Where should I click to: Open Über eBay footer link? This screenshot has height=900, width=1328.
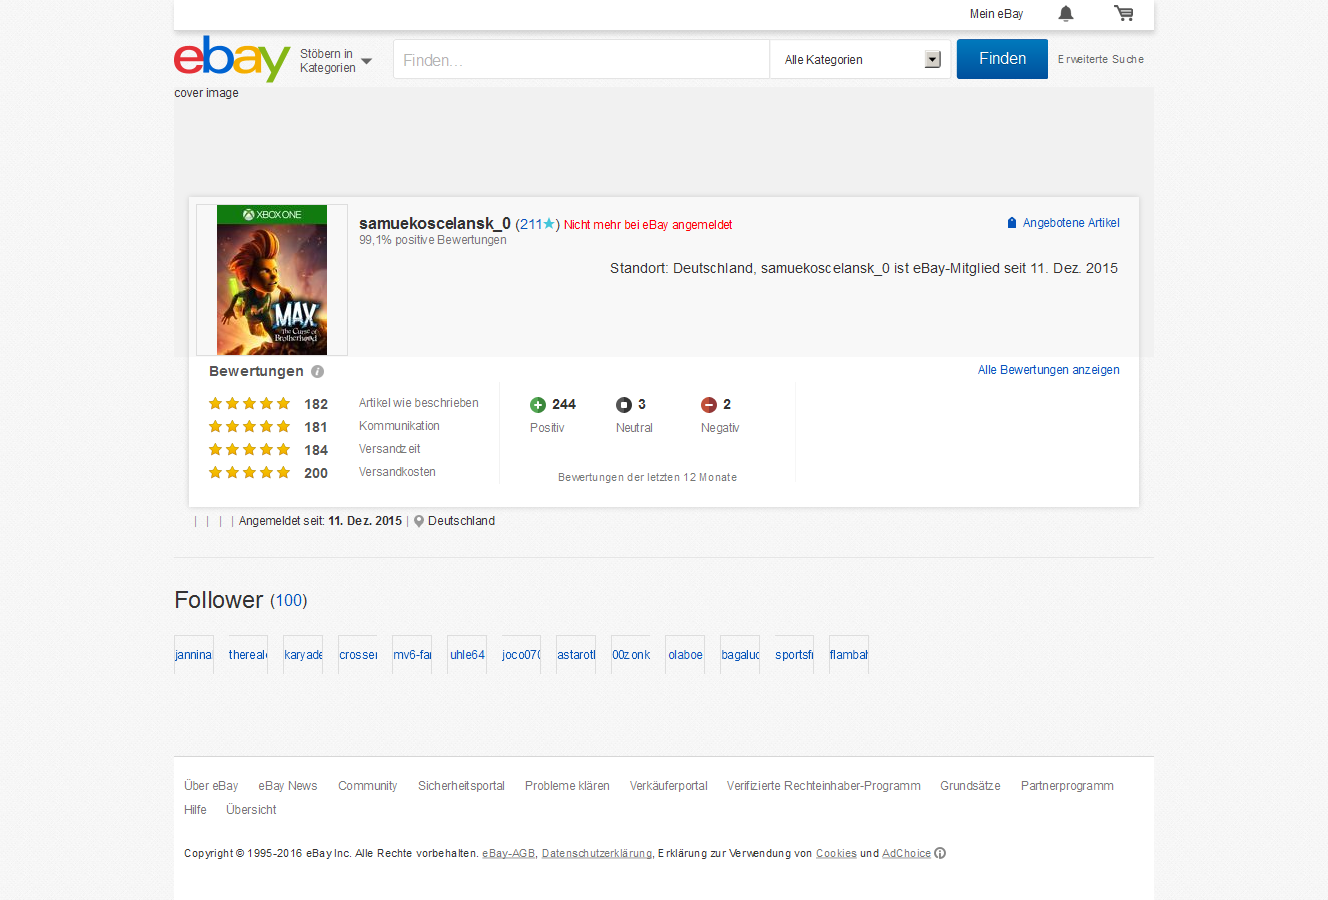pyautogui.click(x=211, y=786)
